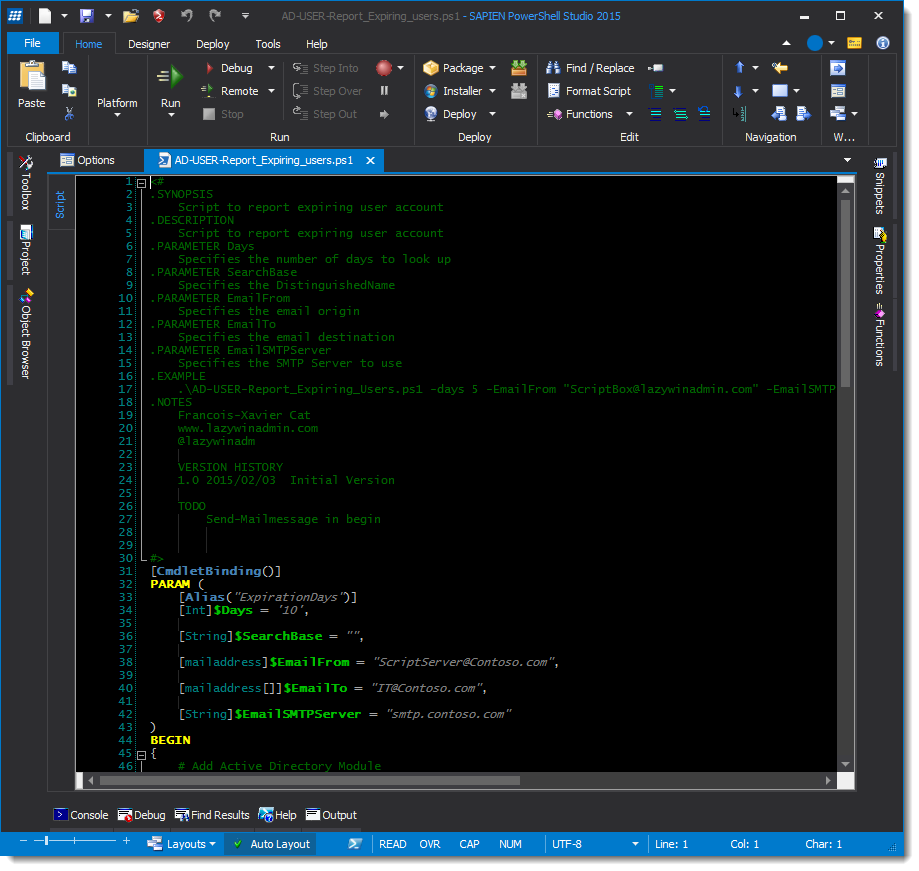Viewport: 919px width, 871px height.
Task: Select the Cut scissors icon
Action: point(68,113)
